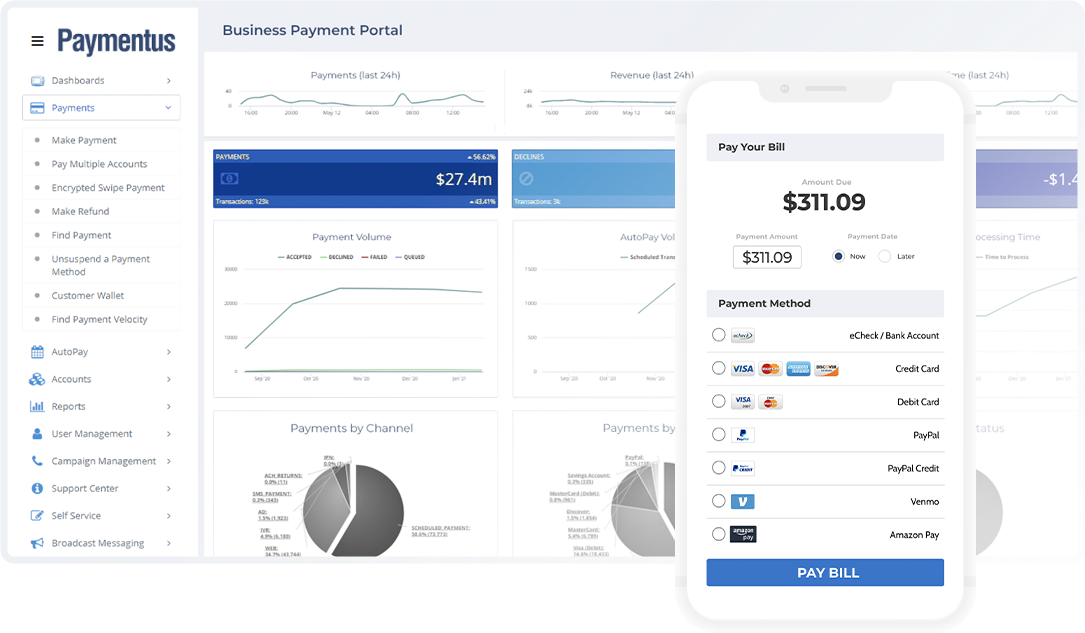Image resolution: width=1085 pixels, height=633 pixels.
Task: Click the PayPal logo icon
Action: pos(743,435)
